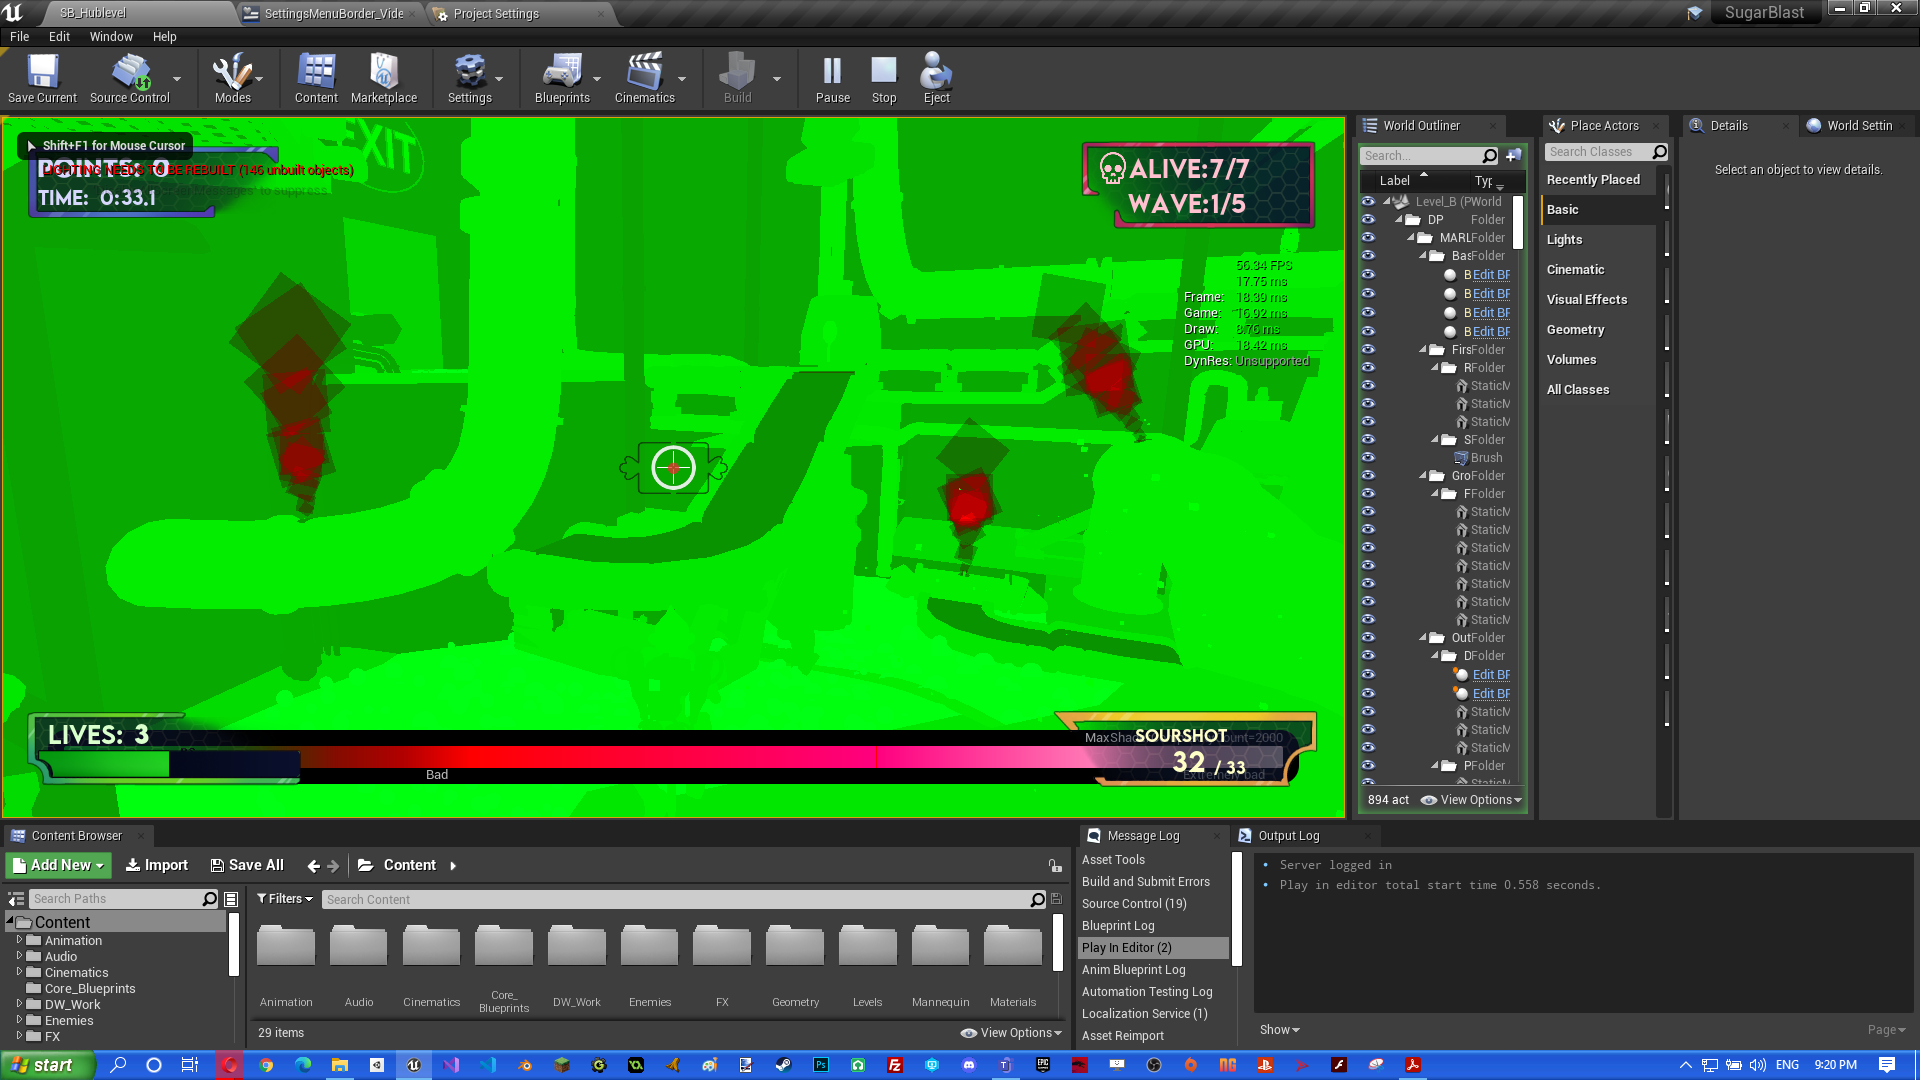Viewport: 1920px width, 1080px height.
Task: Pause the play-in-editor session
Action: point(832,78)
